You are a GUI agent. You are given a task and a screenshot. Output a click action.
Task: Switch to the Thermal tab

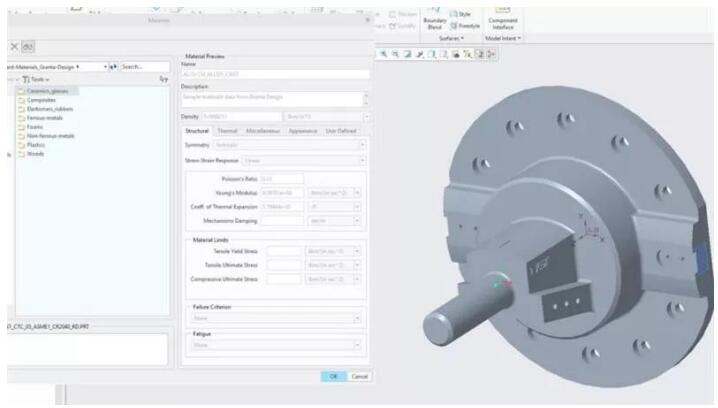(227, 131)
